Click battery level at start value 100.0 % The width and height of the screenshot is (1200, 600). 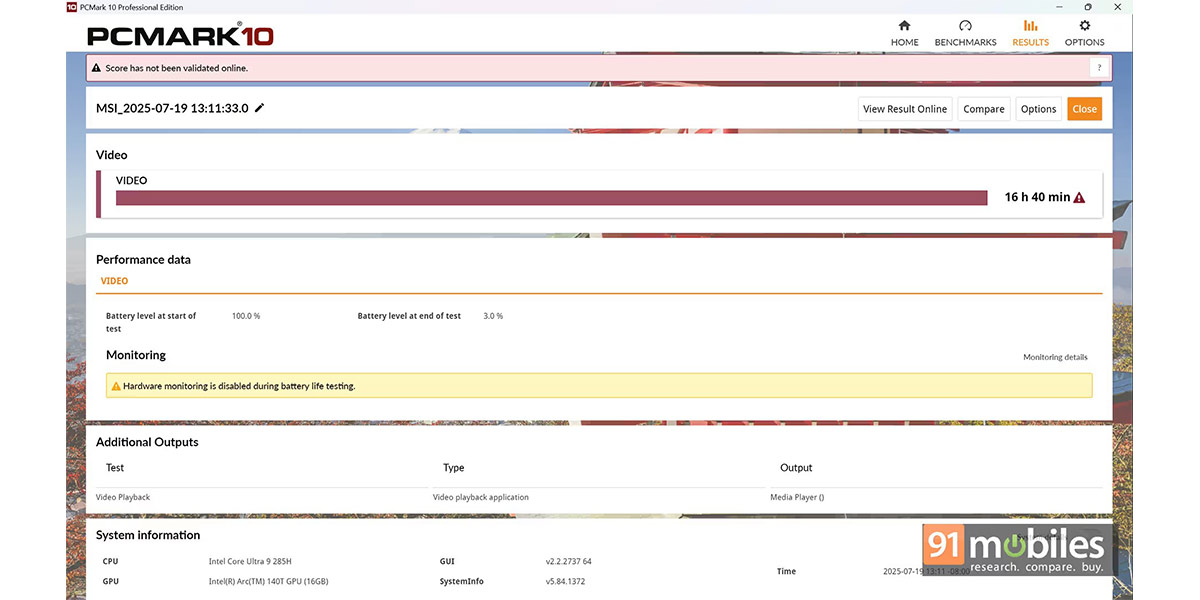point(246,316)
